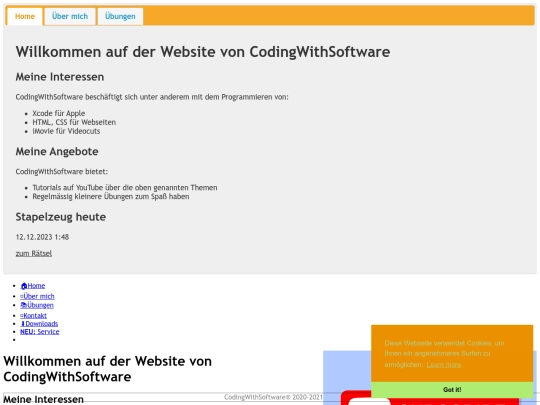Click Learn more in the cookie notice
The image size is (540, 405).
coord(444,364)
